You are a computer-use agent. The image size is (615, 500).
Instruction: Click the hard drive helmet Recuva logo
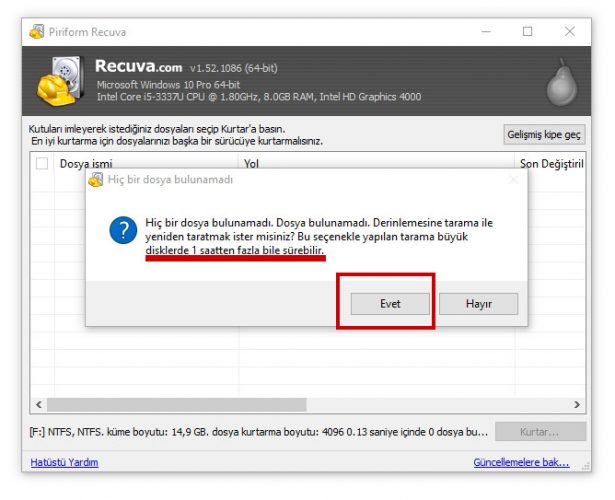pyautogui.click(x=61, y=81)
